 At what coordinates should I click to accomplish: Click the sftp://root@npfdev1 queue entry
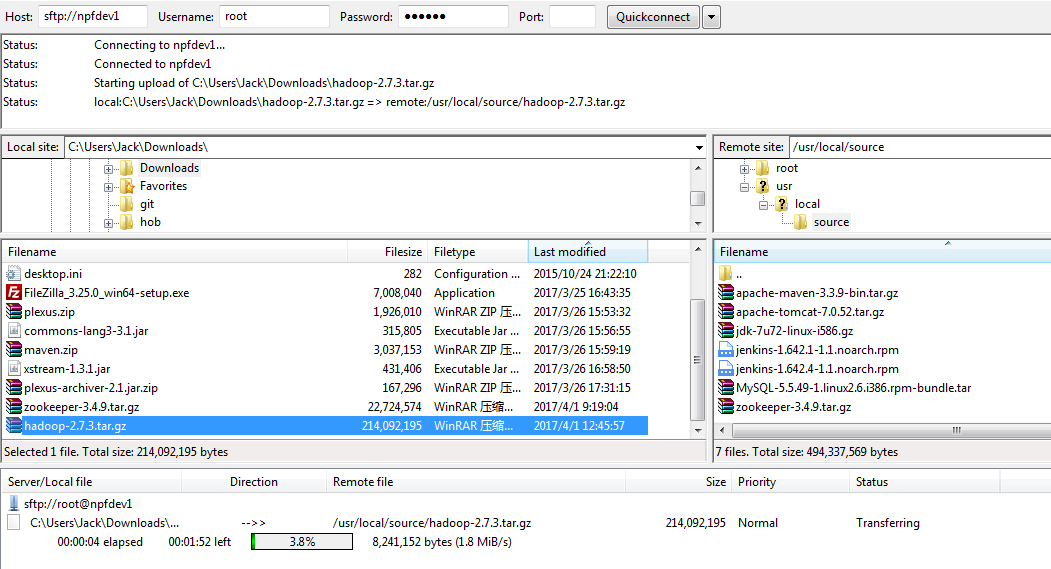pyautogui.click(x=78, y=504)
